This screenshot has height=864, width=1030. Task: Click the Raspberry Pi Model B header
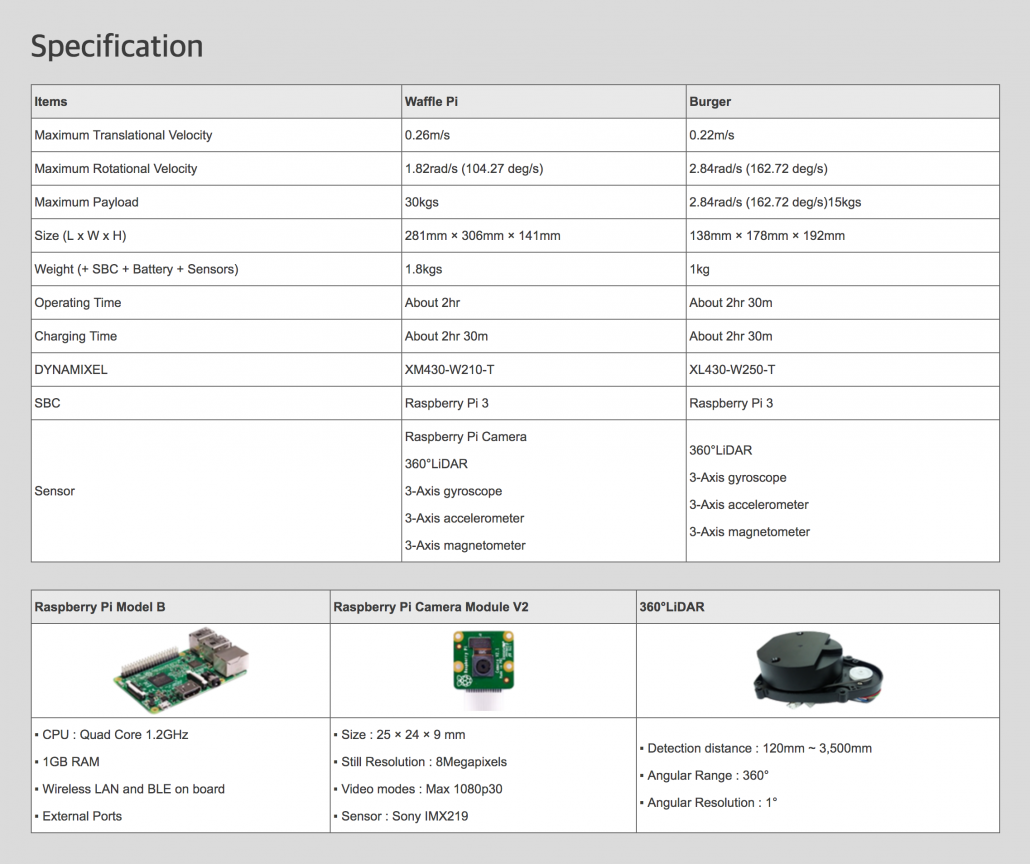(100, 607)
